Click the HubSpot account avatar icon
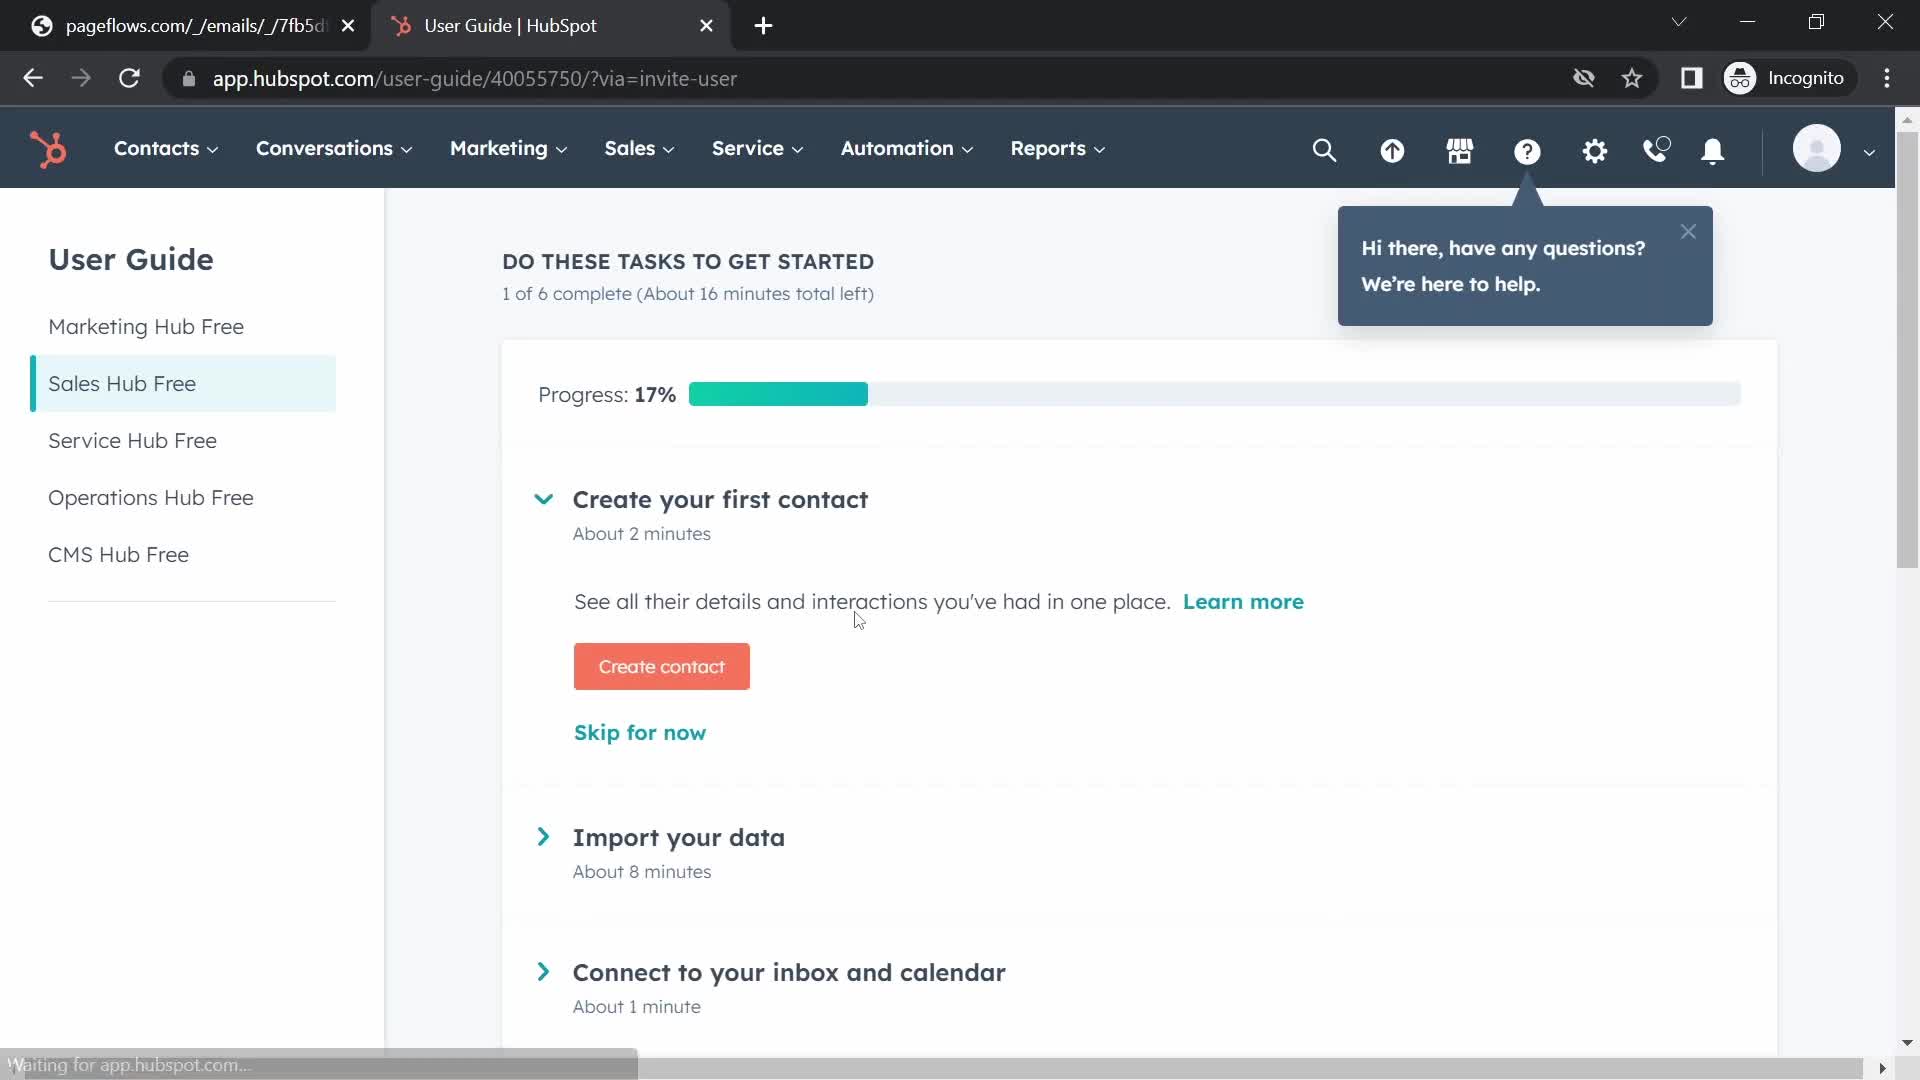The image size is (1920, 1080). (1817, 148)
